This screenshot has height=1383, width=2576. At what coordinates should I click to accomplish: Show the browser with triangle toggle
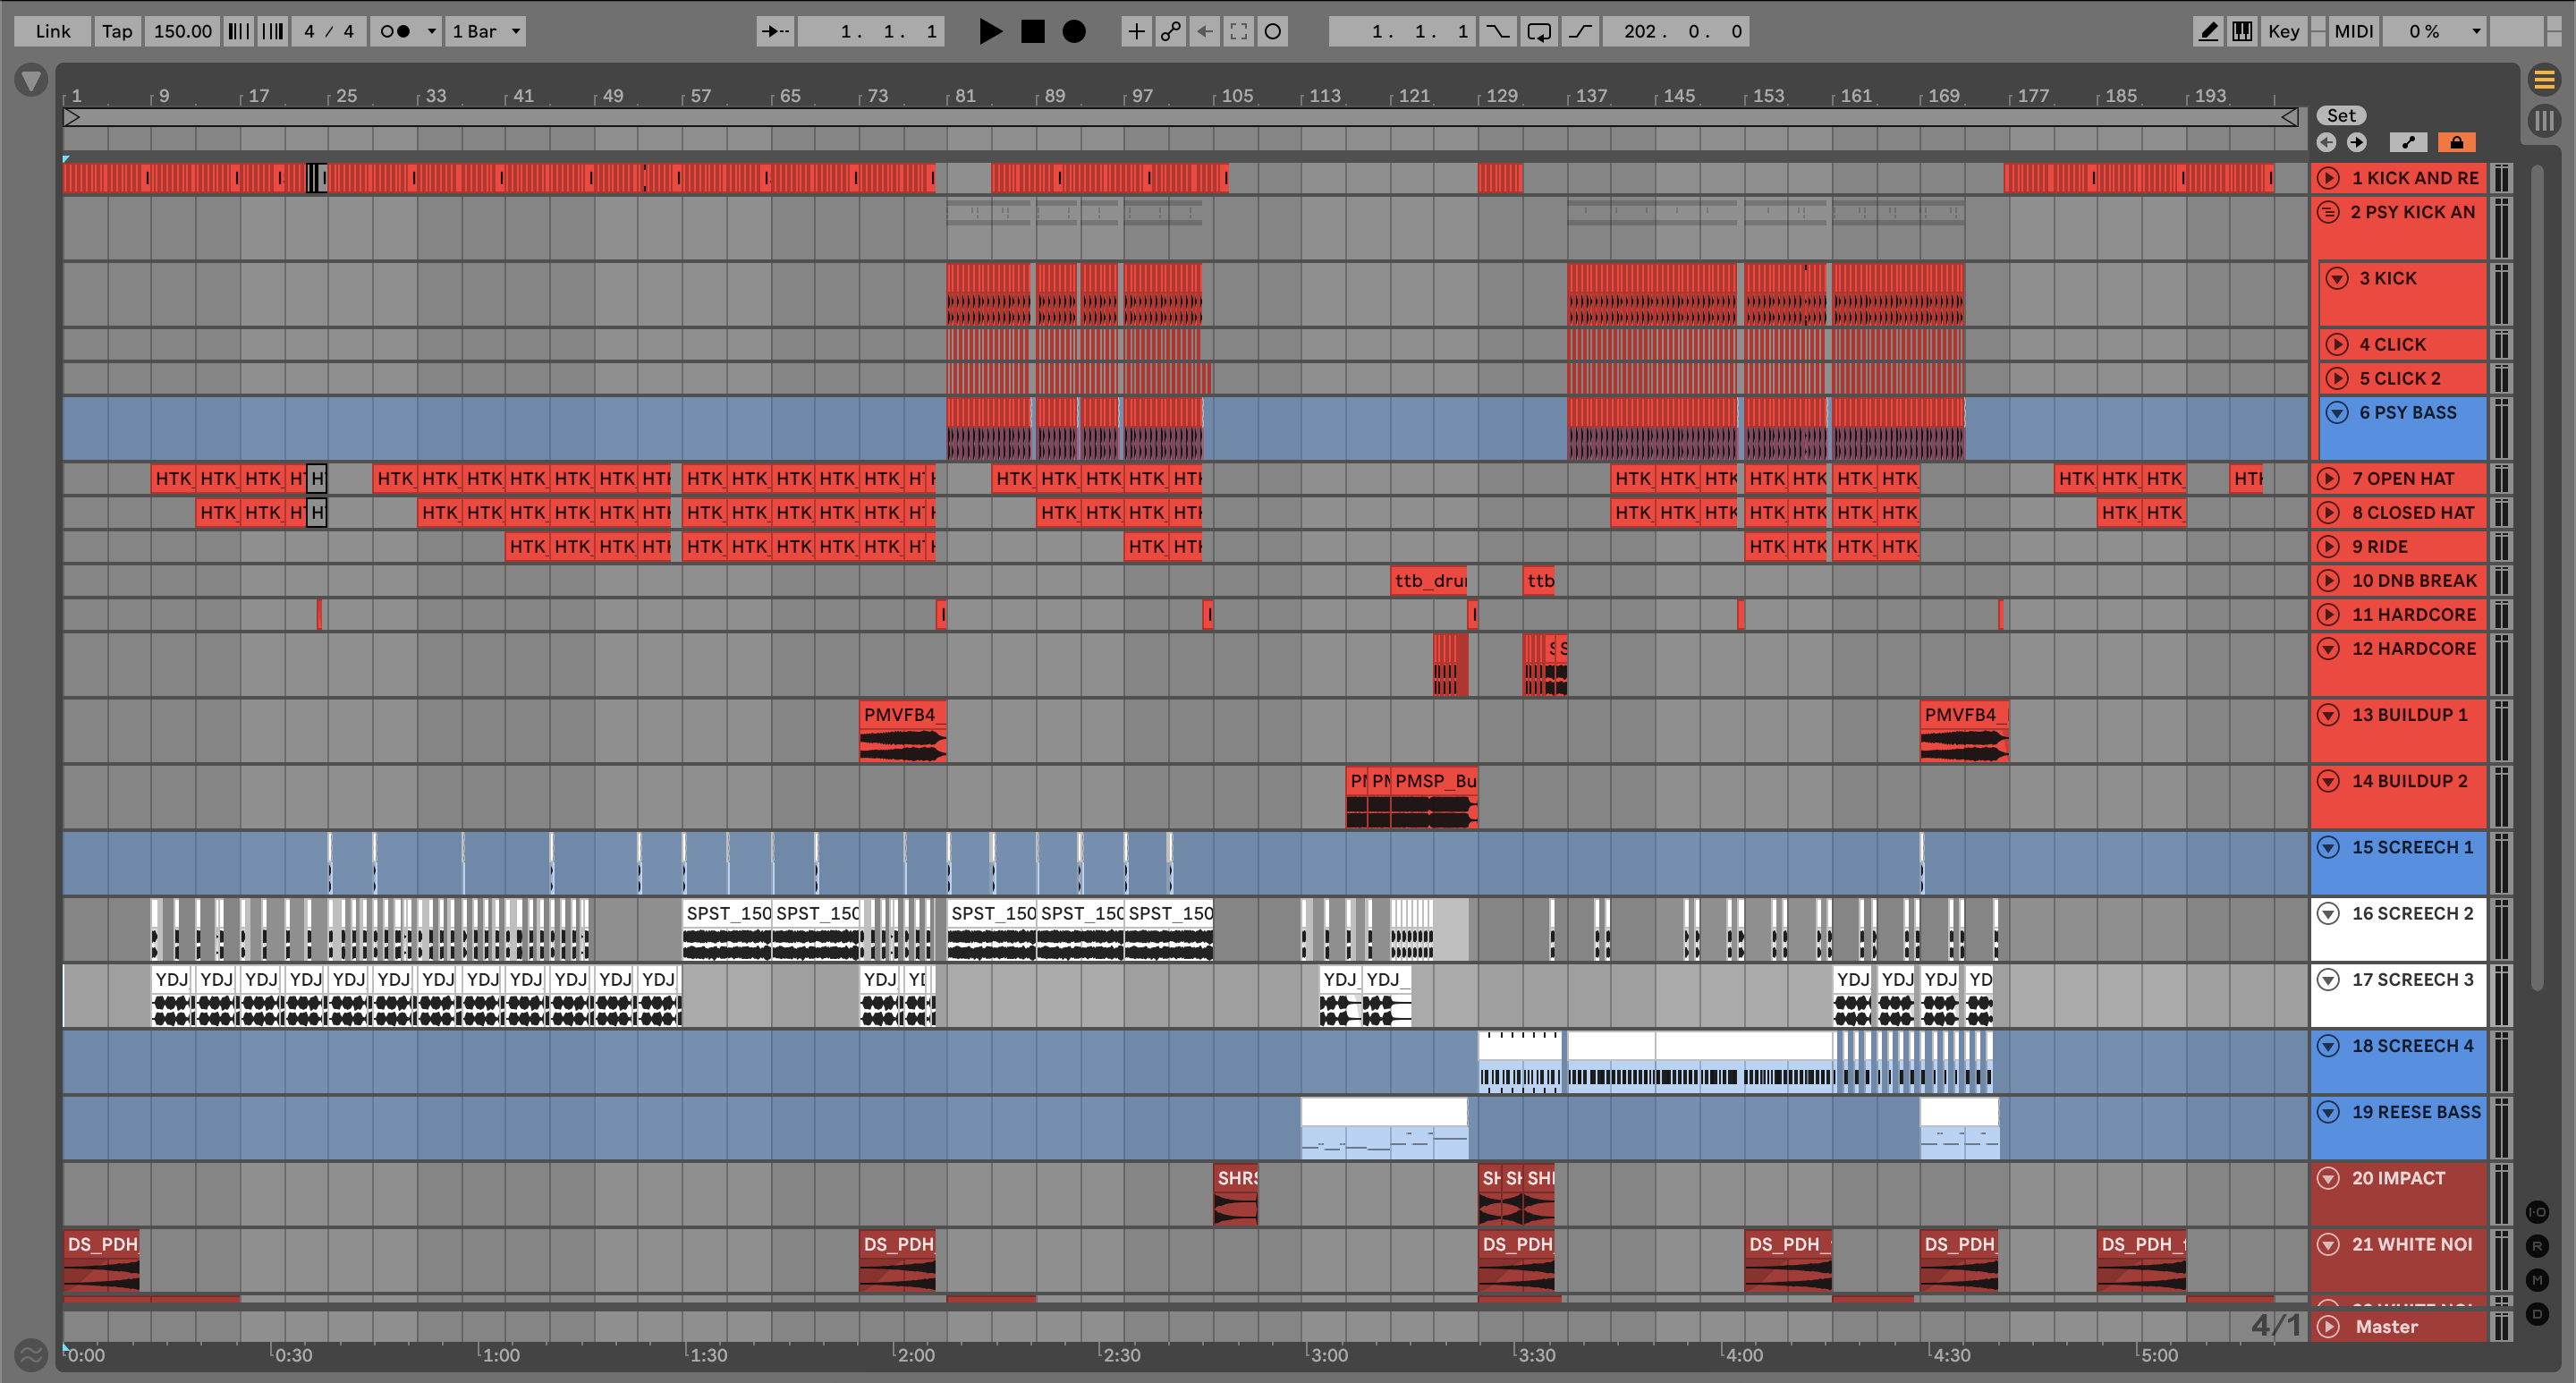31,80
